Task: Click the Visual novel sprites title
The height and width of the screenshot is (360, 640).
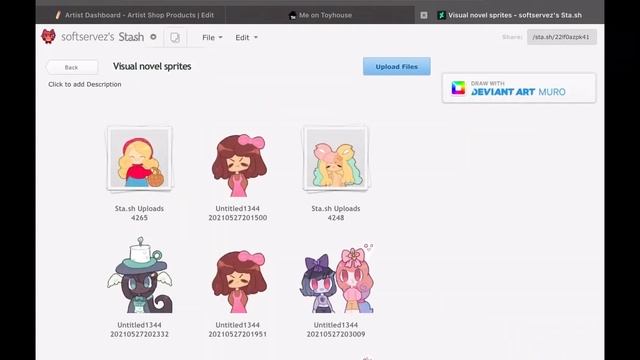Action: click(152, 67)
